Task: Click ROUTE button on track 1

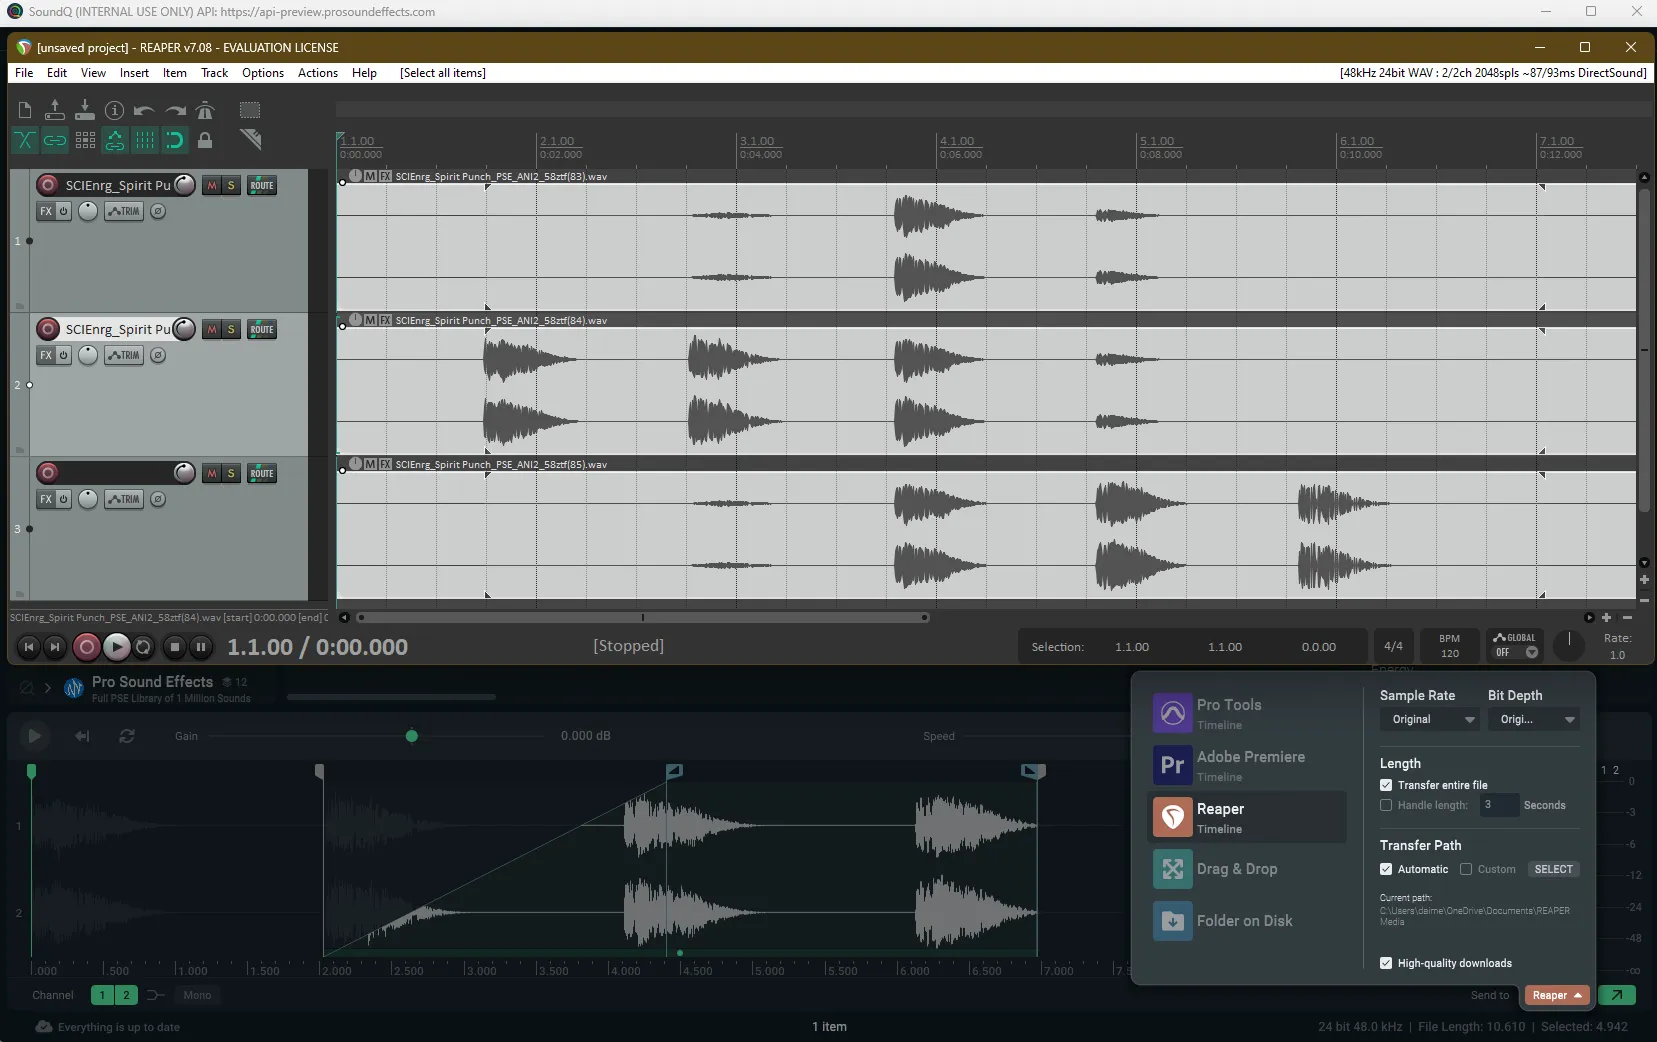Action: click(262, 185)
